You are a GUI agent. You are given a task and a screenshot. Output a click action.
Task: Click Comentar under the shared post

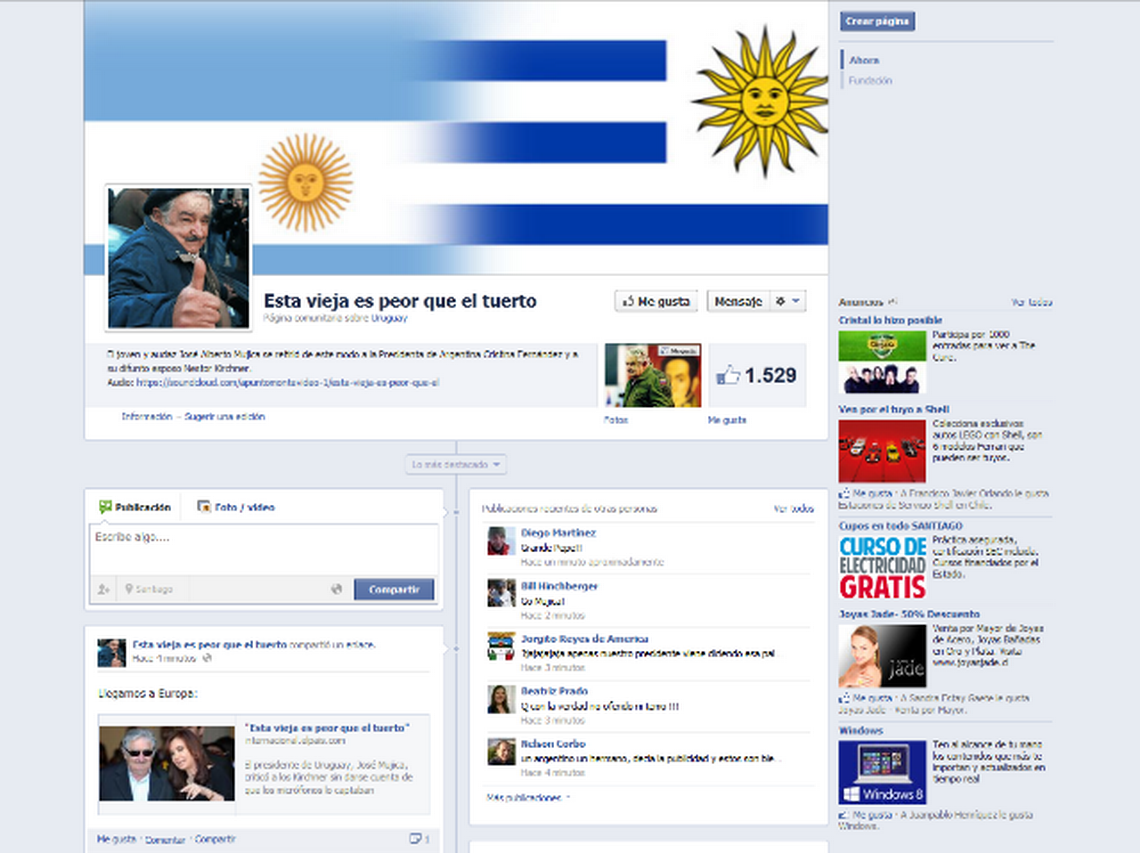165,839
